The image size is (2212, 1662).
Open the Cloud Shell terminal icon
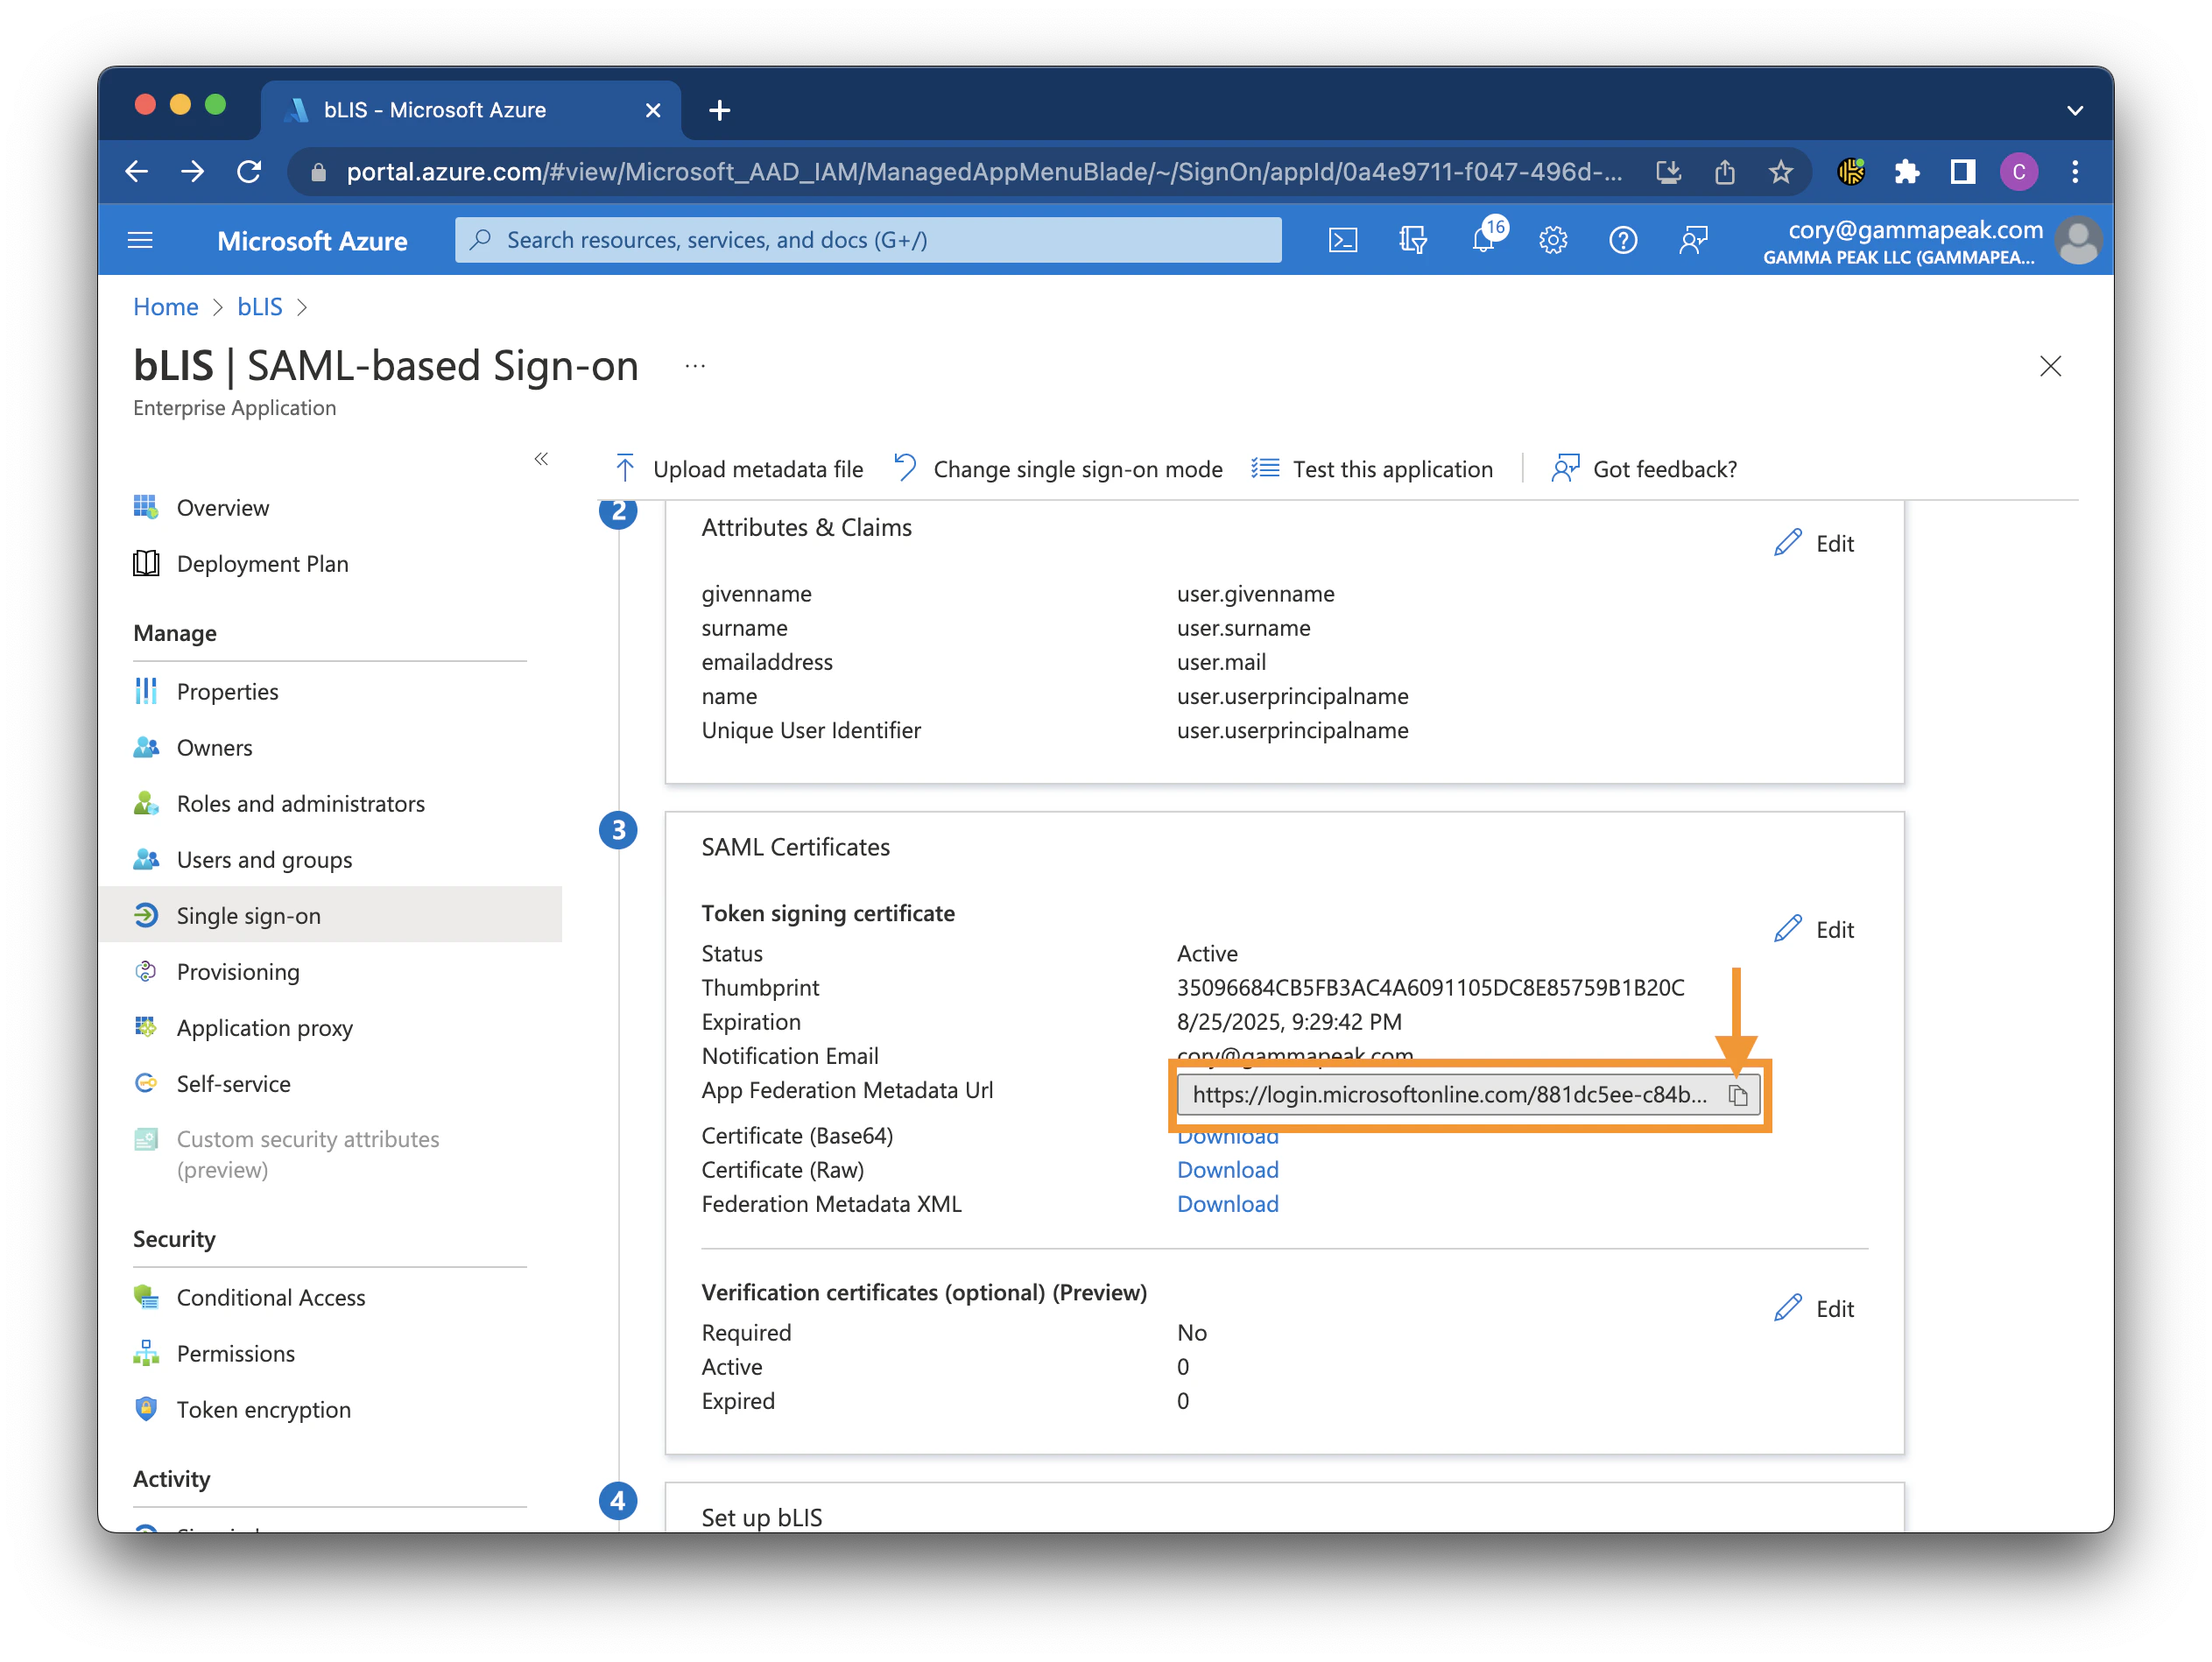point(1344,239)
